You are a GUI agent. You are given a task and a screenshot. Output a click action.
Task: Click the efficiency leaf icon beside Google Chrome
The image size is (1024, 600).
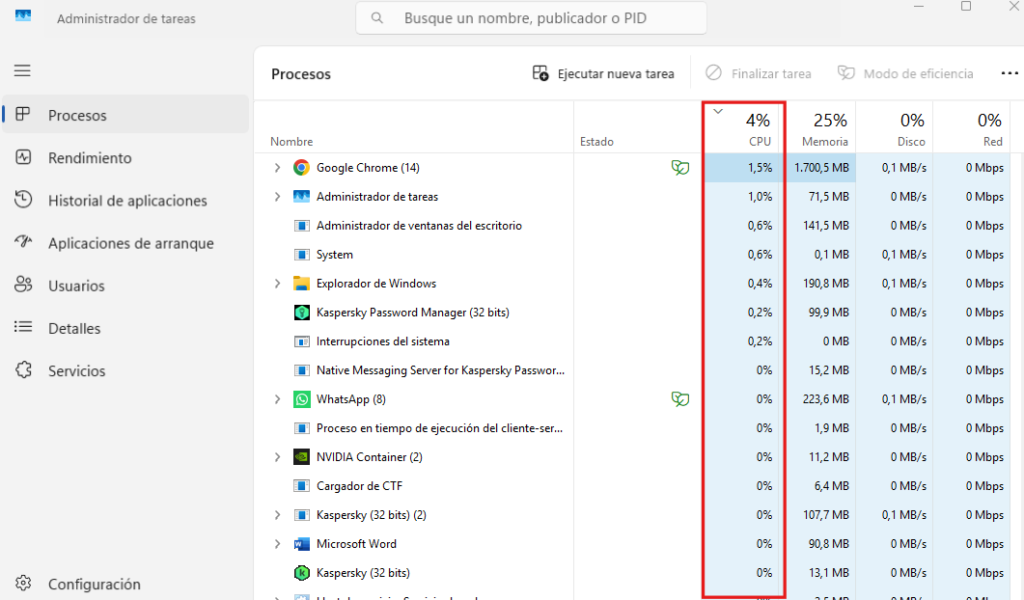click(x=681, y=167)
